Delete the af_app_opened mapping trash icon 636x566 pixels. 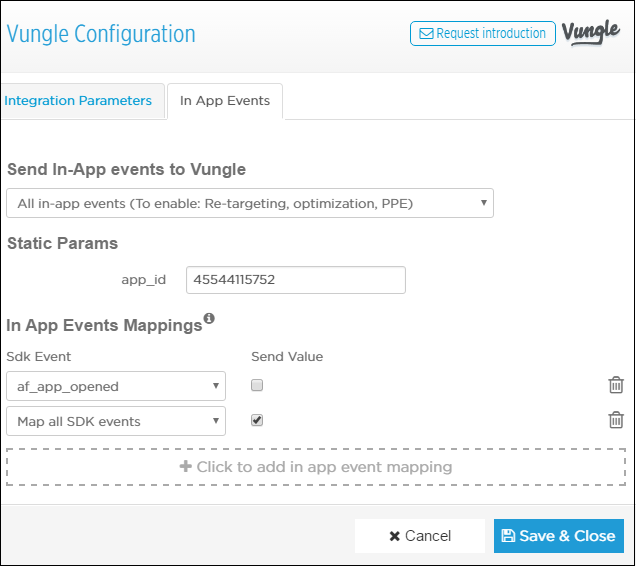616,385
